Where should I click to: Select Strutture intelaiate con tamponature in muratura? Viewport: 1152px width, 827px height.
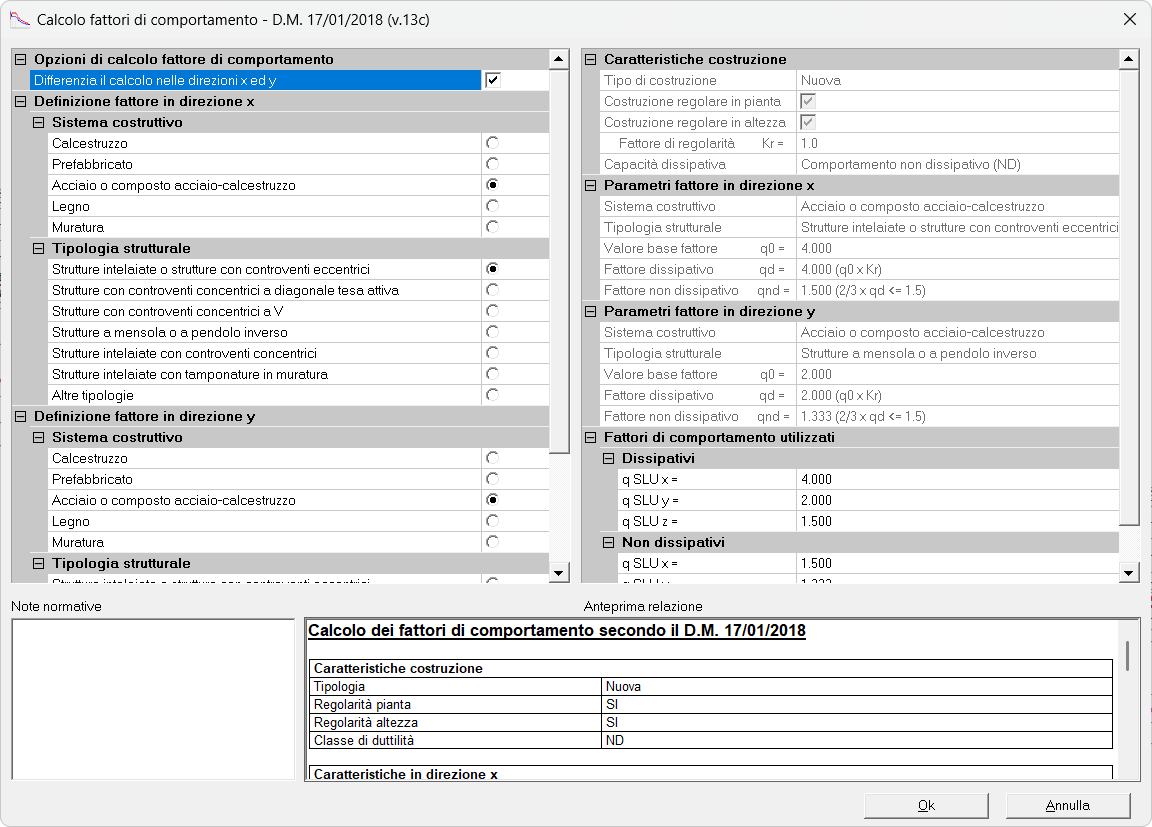[x=492, y=375]
